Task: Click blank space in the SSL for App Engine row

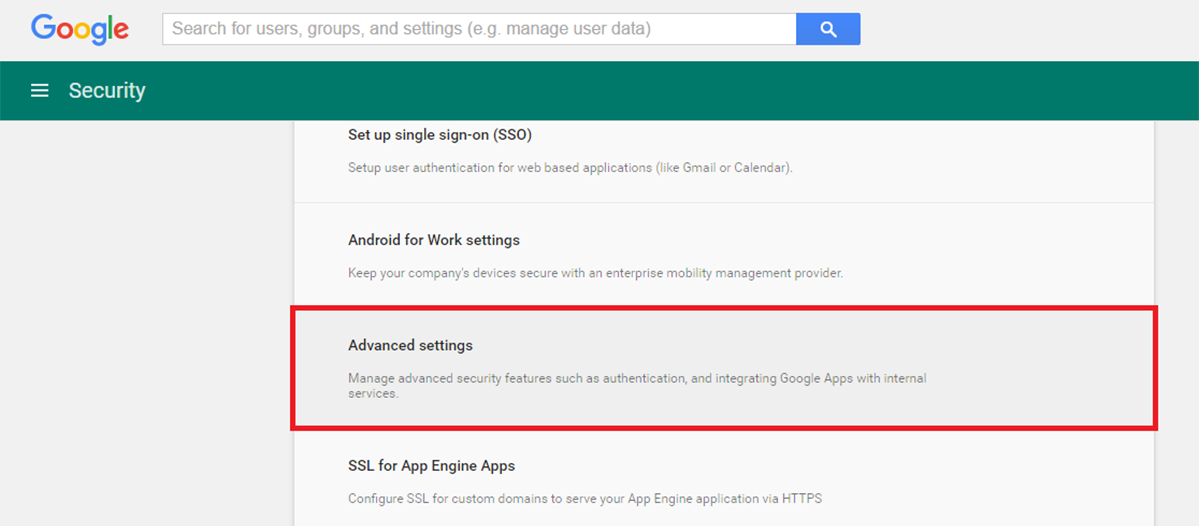Action: tap(1000, 482)
